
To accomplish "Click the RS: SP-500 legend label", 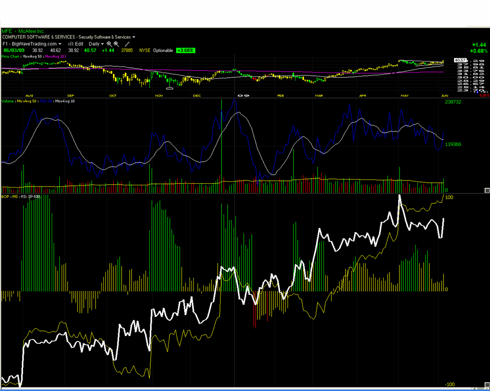I will point(31,197).
